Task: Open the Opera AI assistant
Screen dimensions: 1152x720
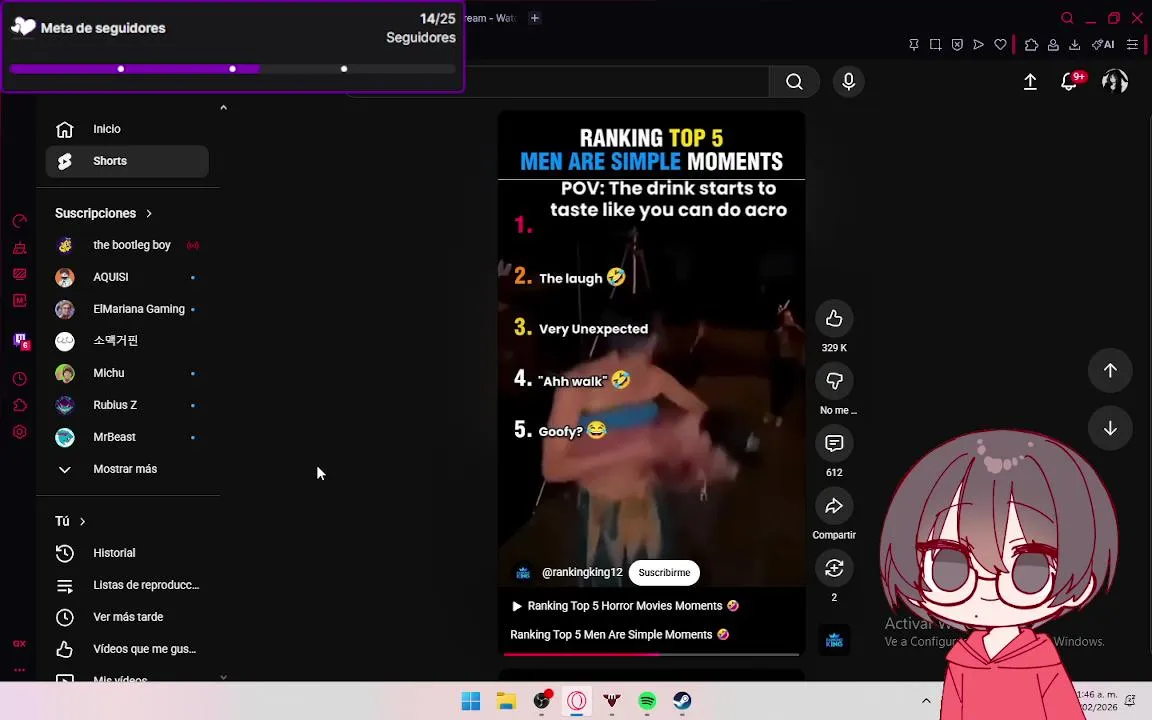Action: click(1103, 45)
